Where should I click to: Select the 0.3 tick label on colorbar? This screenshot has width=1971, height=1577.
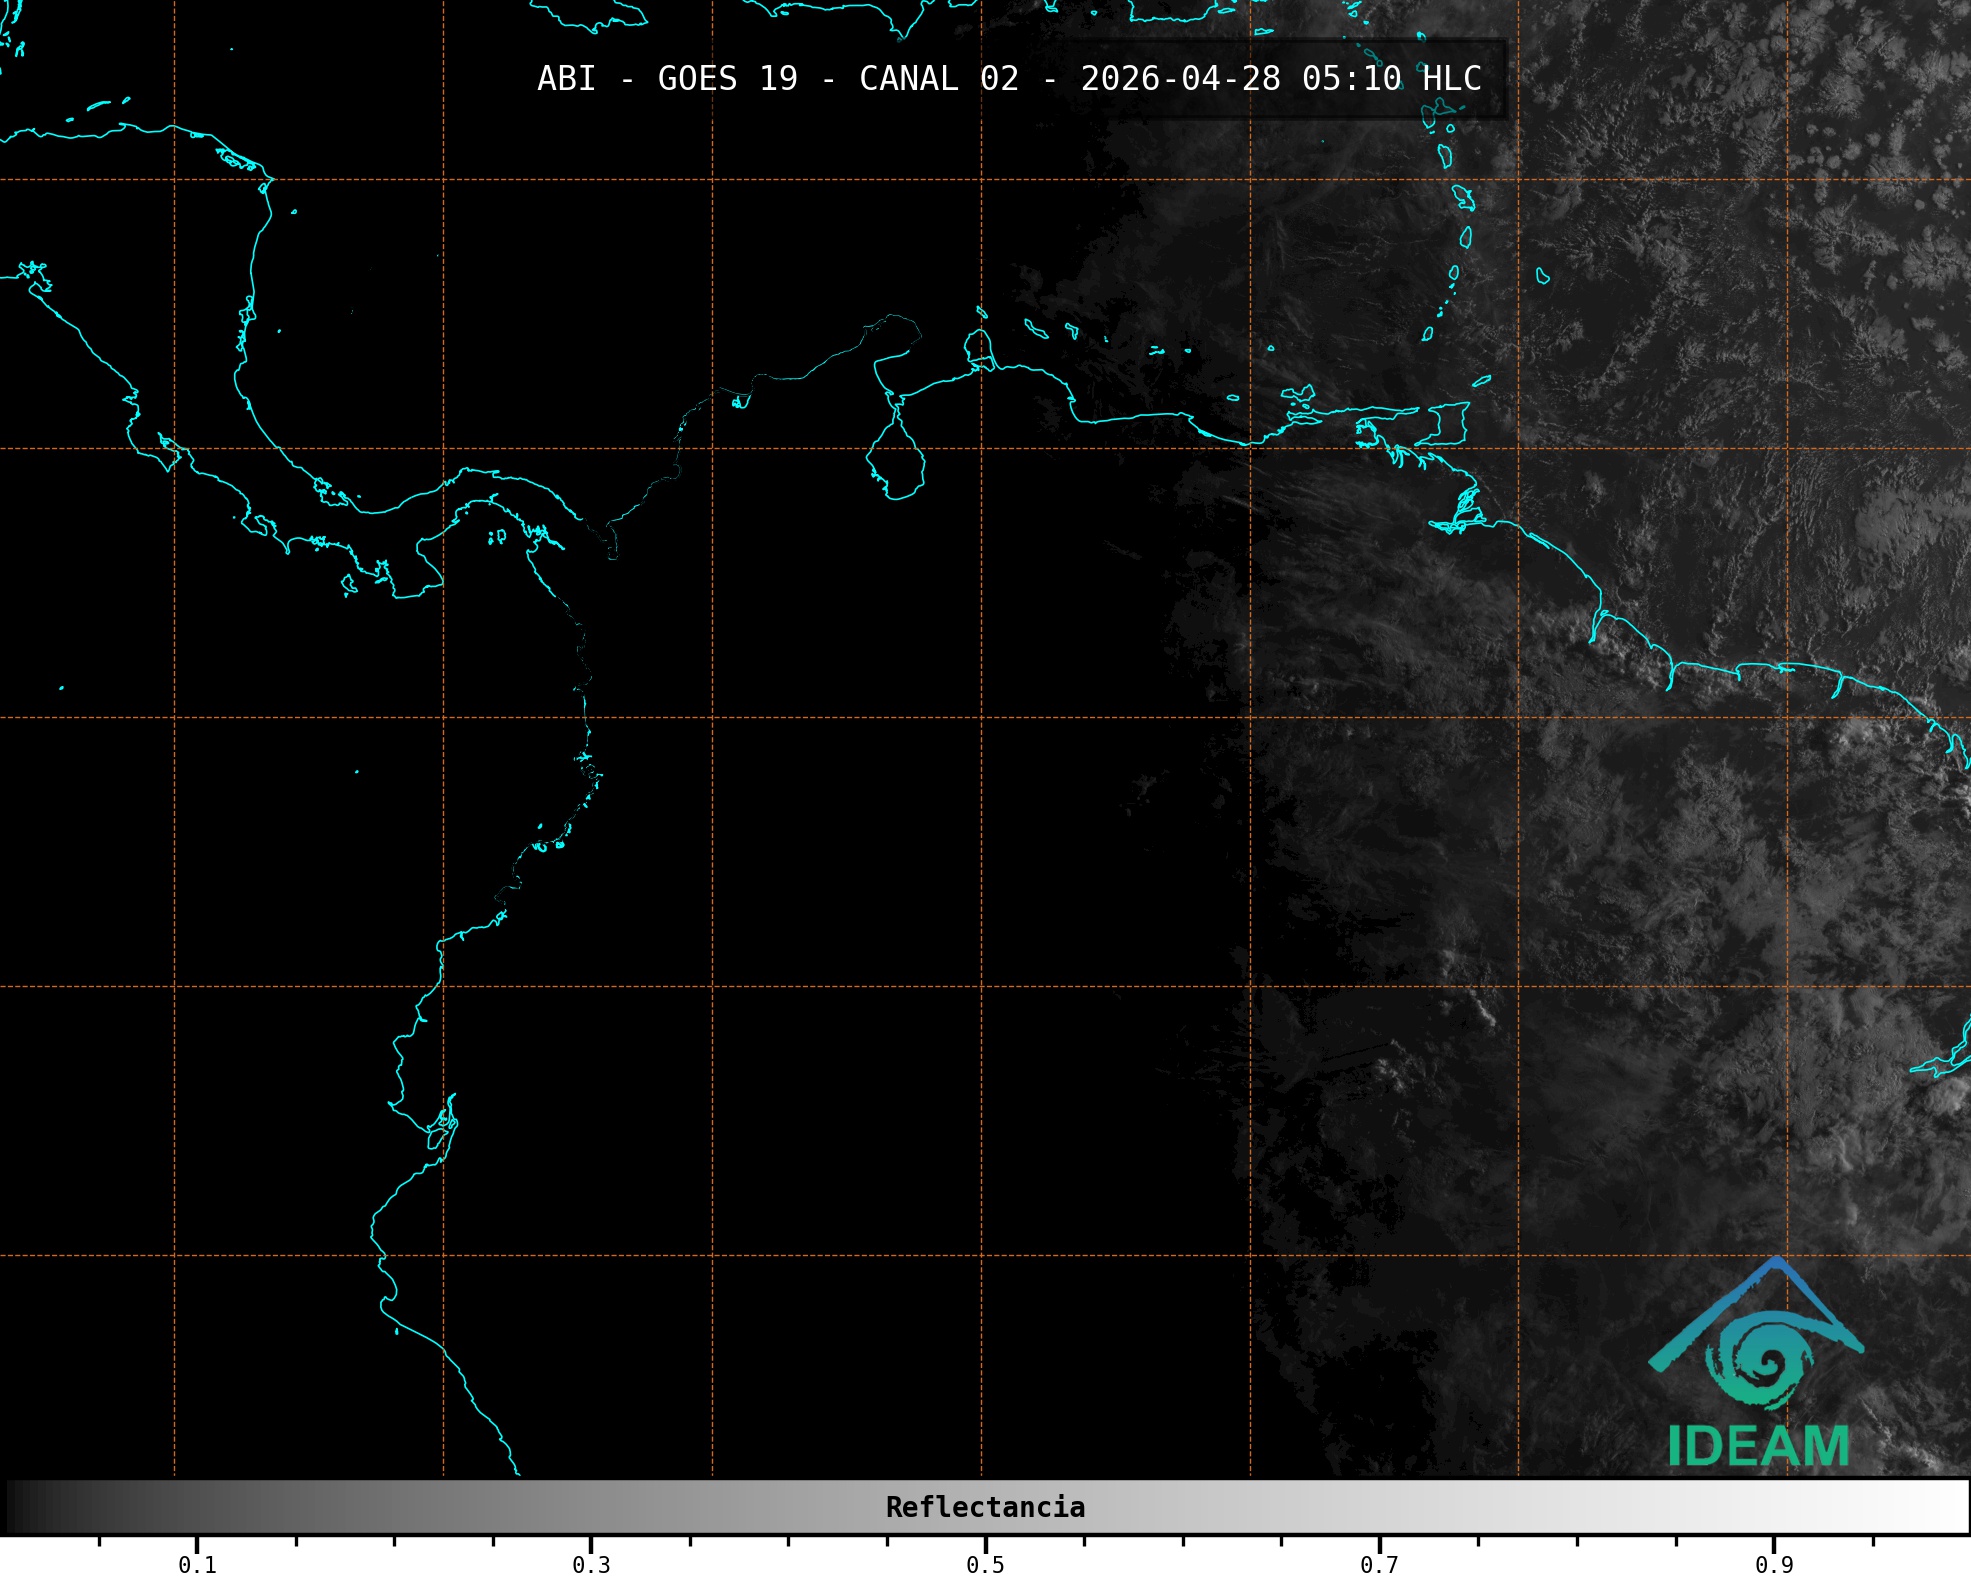pyautogui.click(x=591, y=1564)
